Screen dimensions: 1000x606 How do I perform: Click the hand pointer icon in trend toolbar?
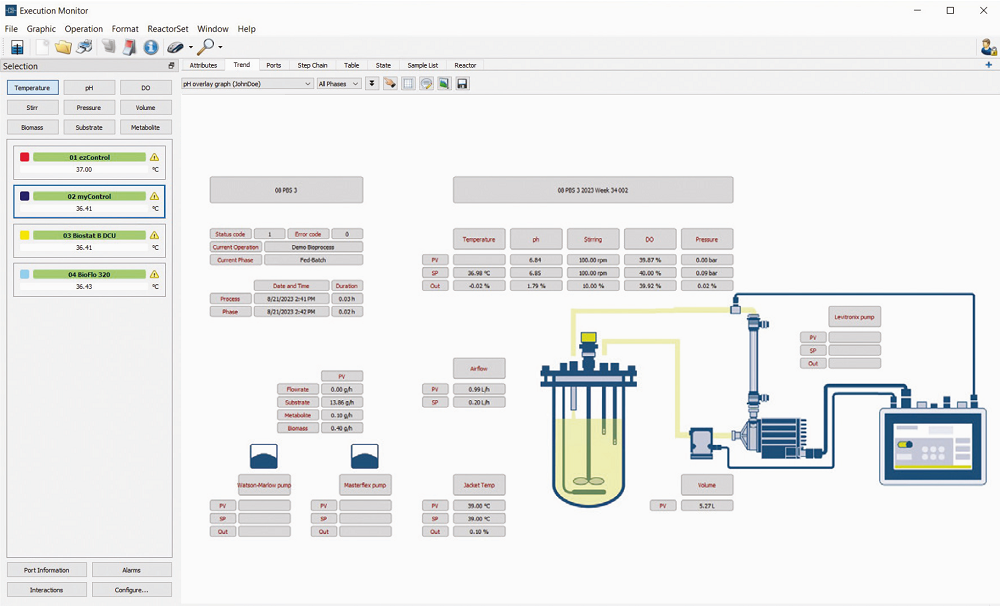coord(390,84)
